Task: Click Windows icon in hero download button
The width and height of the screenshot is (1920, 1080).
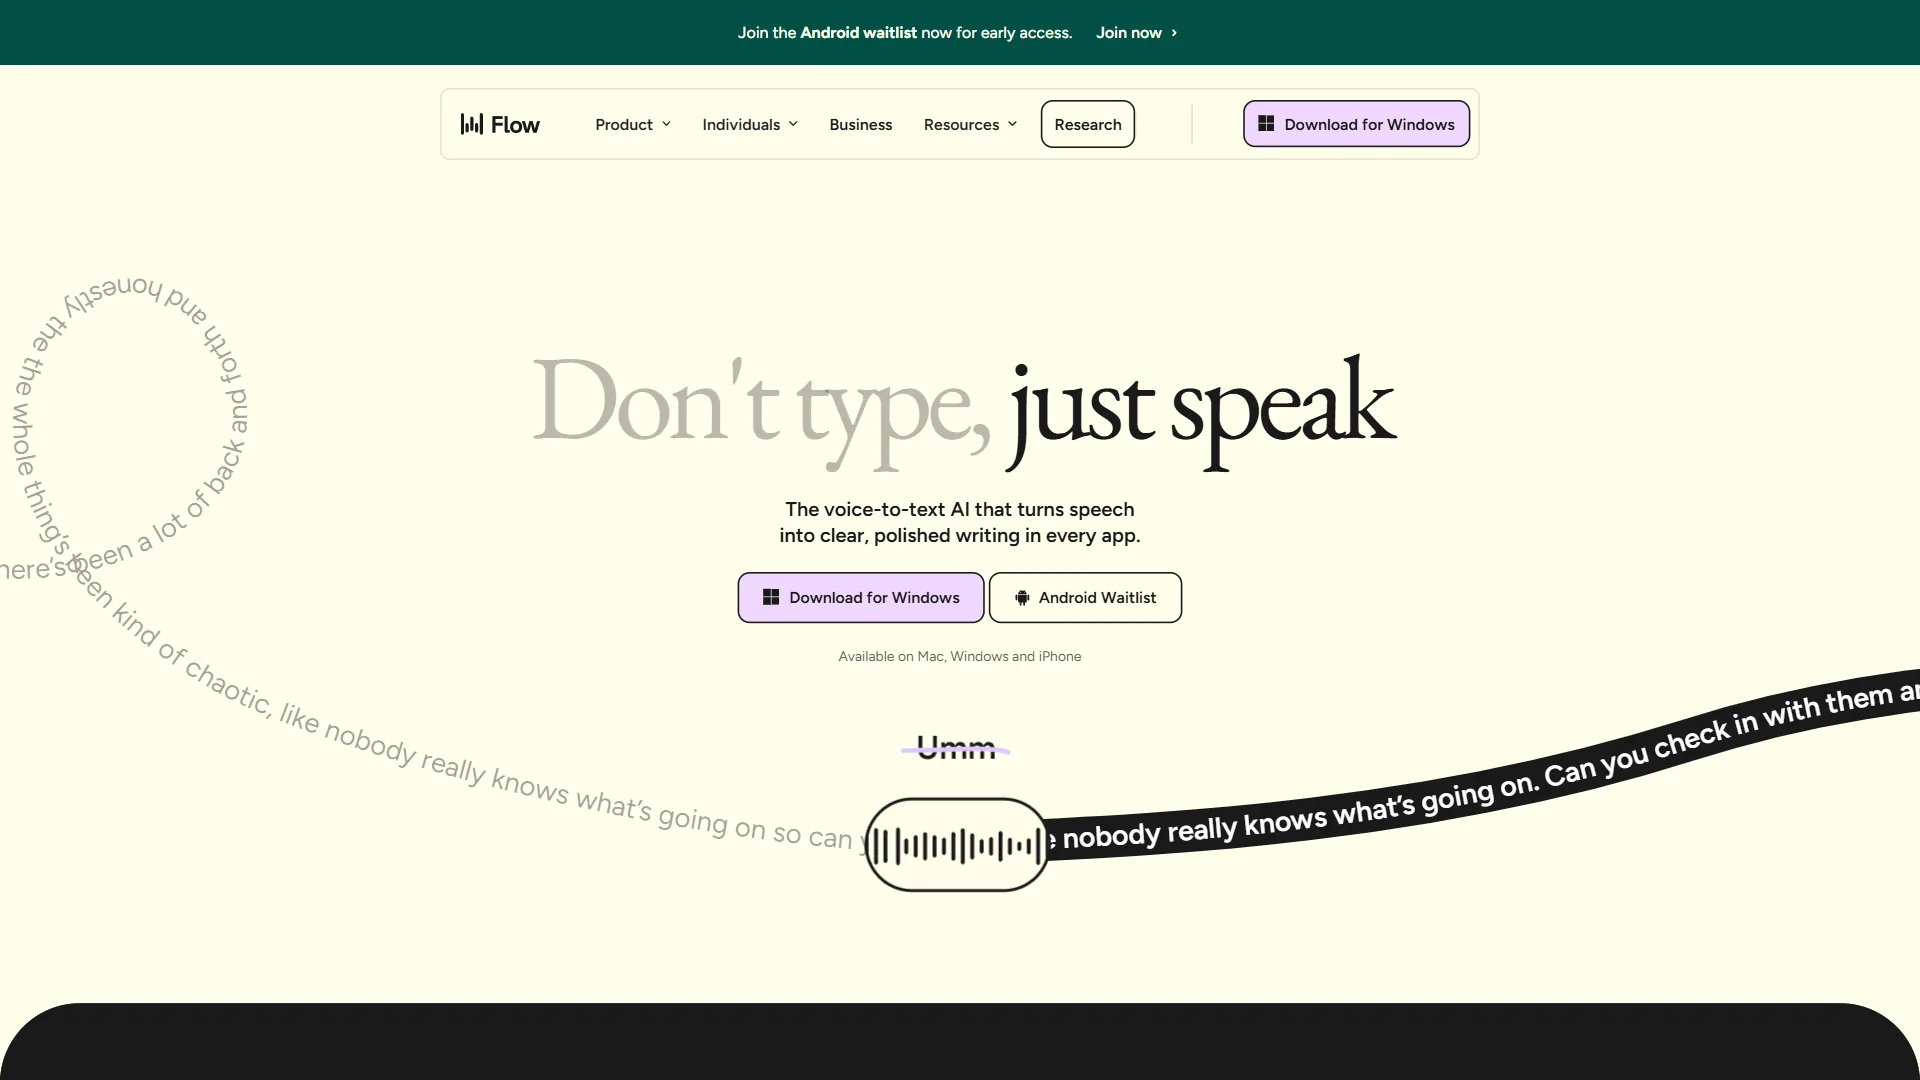Action: [771, 597]
